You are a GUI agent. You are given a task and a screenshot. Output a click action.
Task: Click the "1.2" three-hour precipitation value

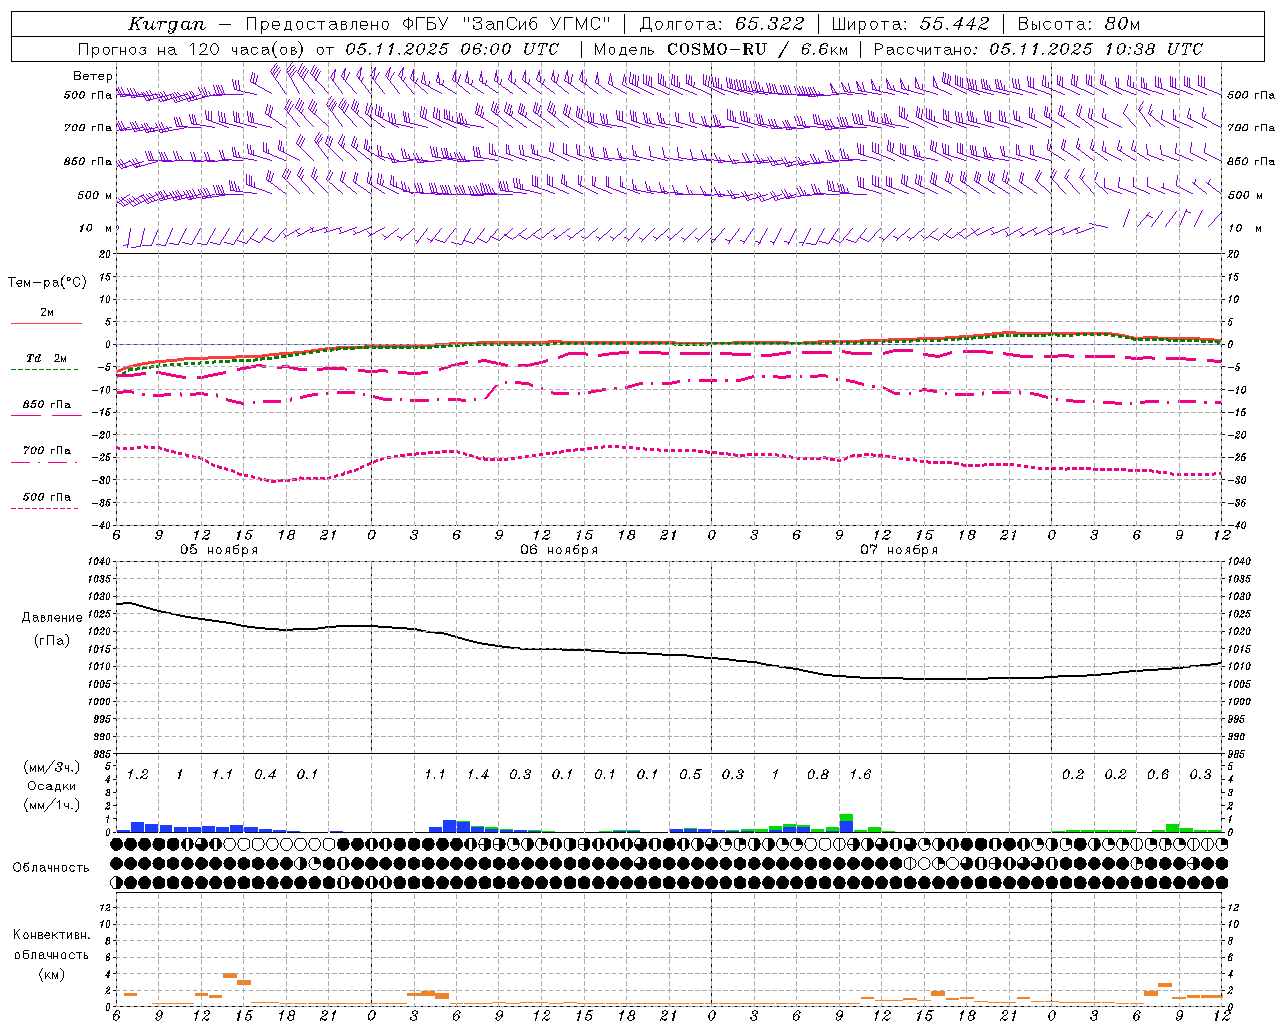click(x=137, y=775)
